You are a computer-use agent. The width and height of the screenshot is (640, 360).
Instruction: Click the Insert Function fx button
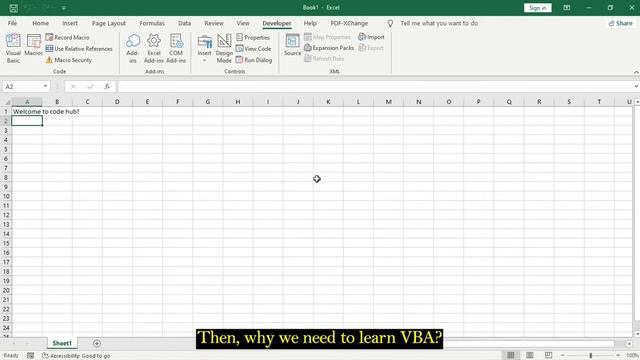107,87
